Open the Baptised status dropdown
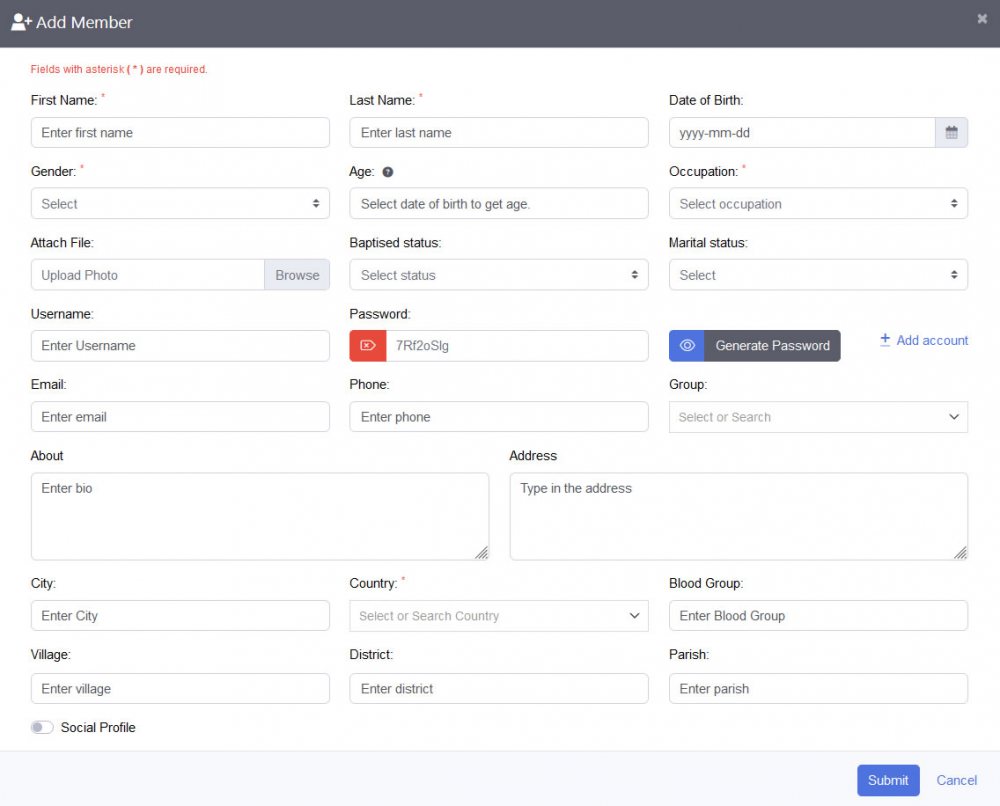Viewport: 1000px width, 806px height. (x=498, y=275)
